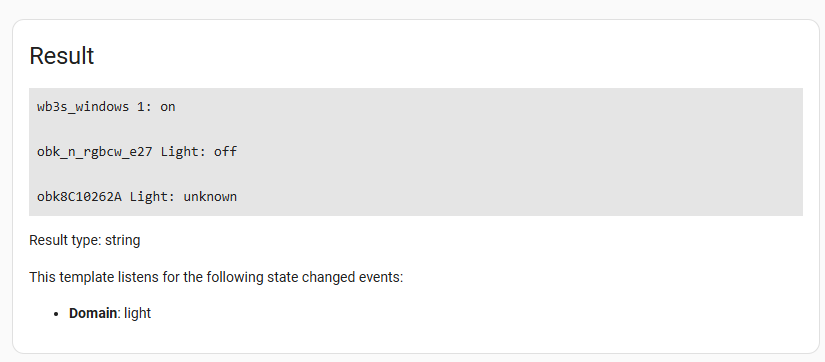This screenshot has height=362, width=825.
Task: Click 'Light:' label in second output line
Action: point(184,152)
